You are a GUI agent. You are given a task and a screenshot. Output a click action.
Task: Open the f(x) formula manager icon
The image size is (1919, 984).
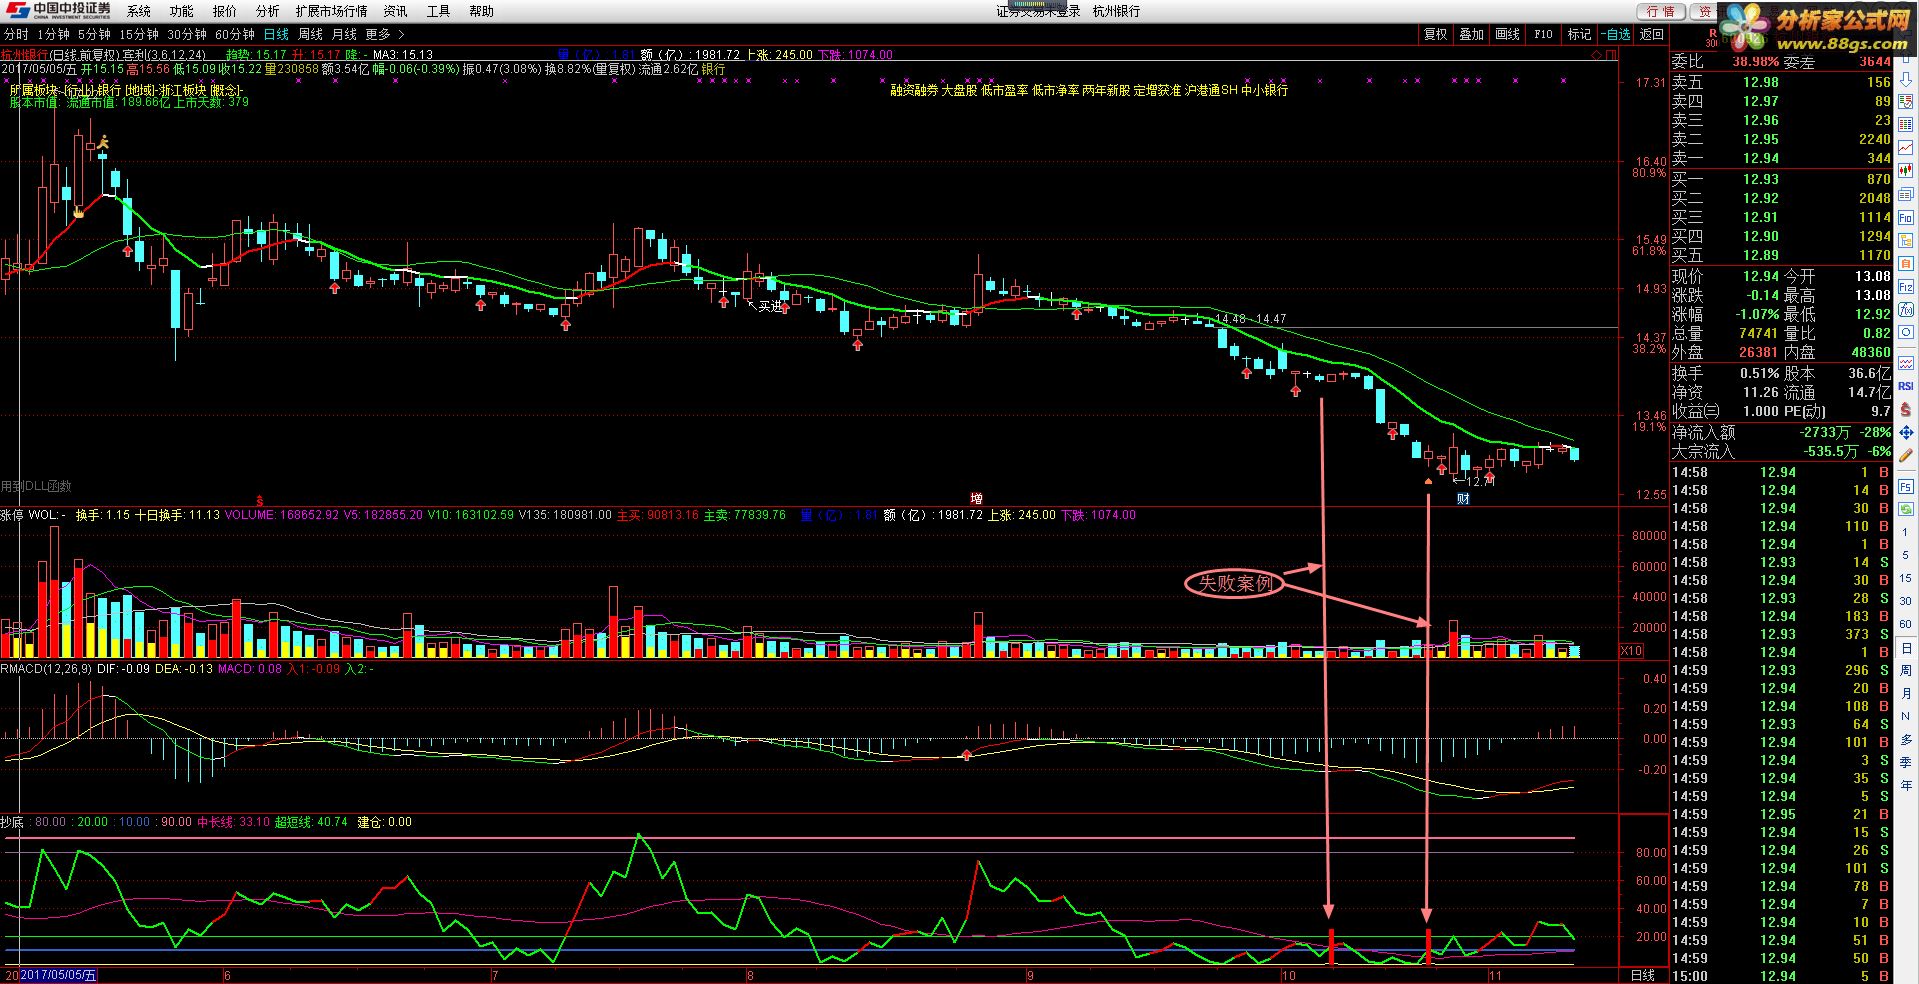pos(1906,310)
